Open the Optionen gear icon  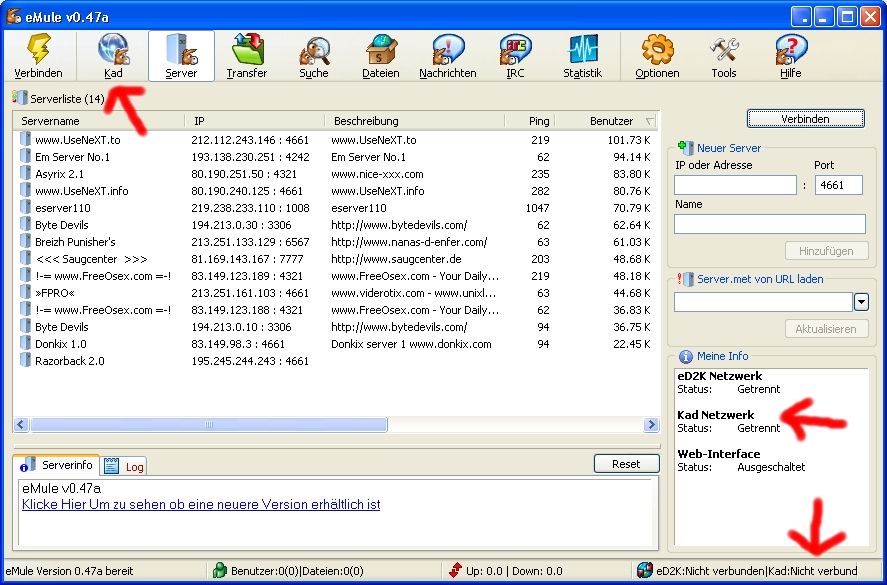[657, 50]
